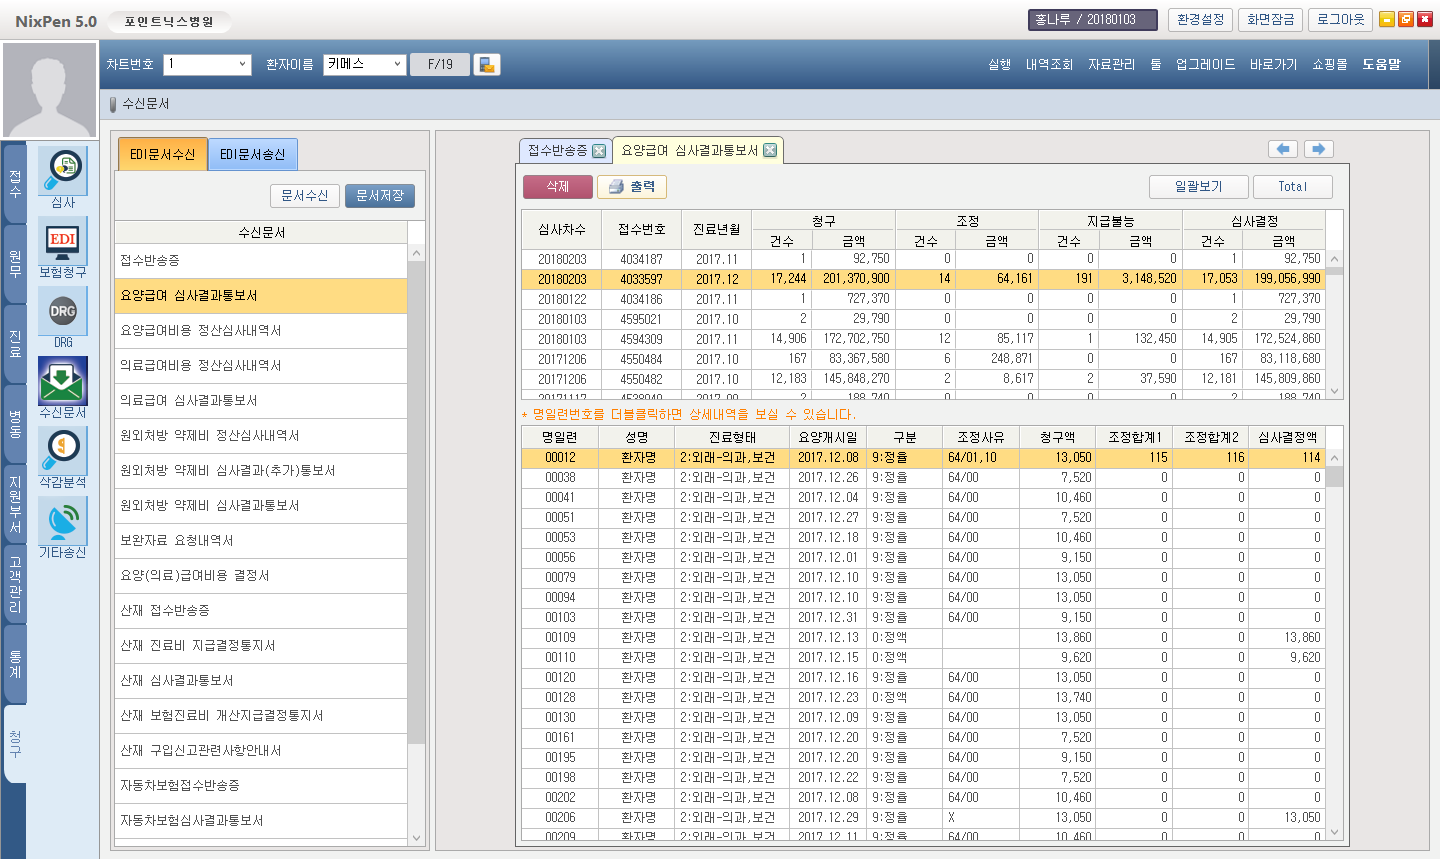Viewport: 1440px width, 859px height.
Task: Expand the 차트번호 dropdown
Action: [x=242, y=65]
